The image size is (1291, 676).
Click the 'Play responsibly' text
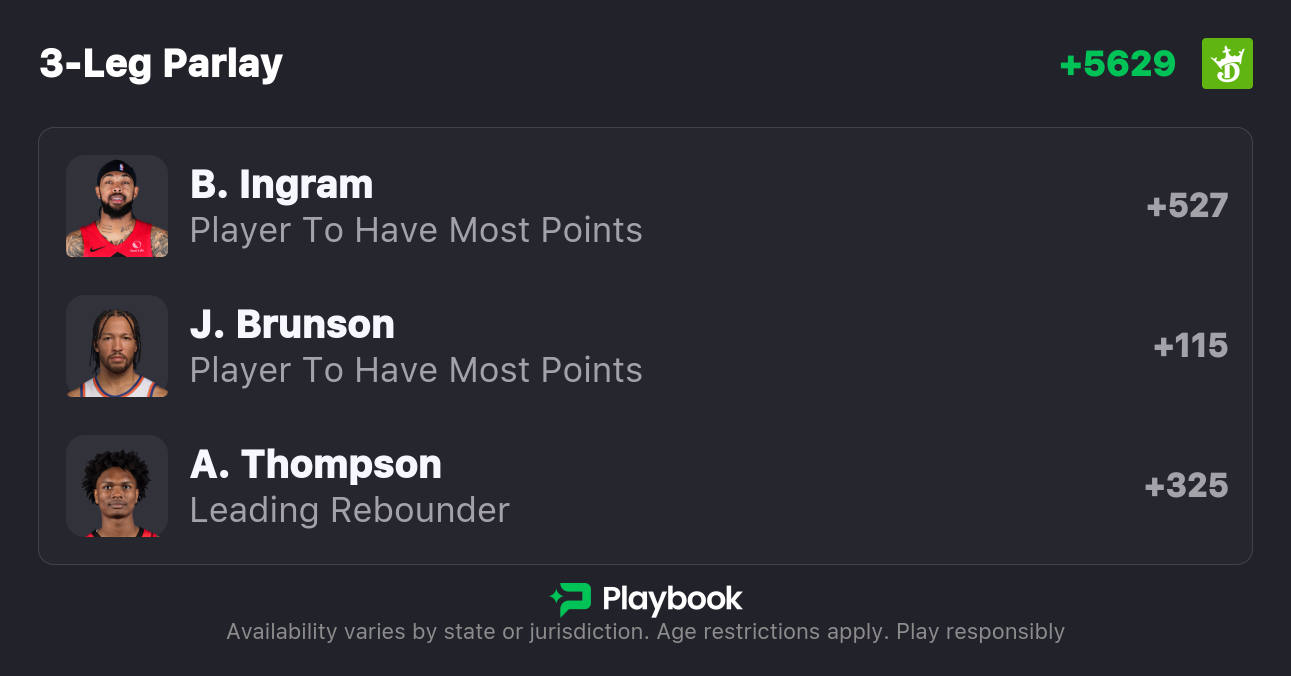[x=980, y=632]
